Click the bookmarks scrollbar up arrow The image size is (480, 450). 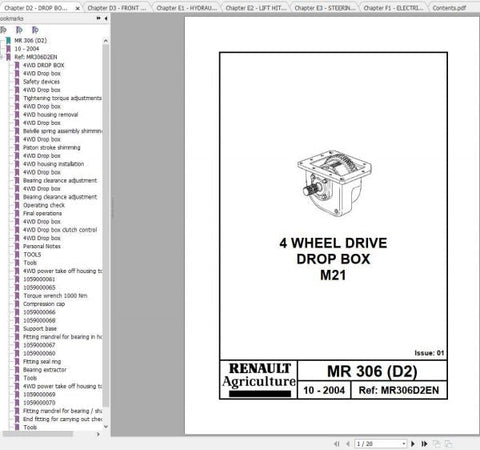106,41
